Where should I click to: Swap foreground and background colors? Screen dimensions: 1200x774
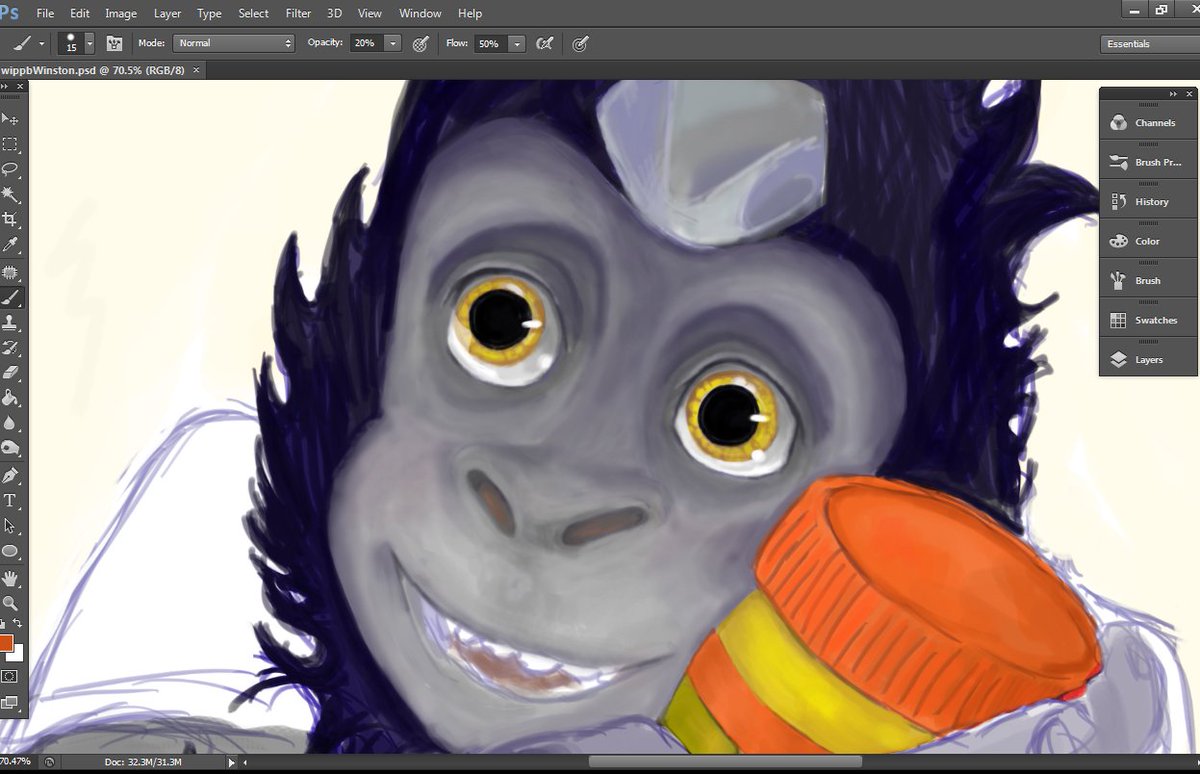click(x=17, y=624)
